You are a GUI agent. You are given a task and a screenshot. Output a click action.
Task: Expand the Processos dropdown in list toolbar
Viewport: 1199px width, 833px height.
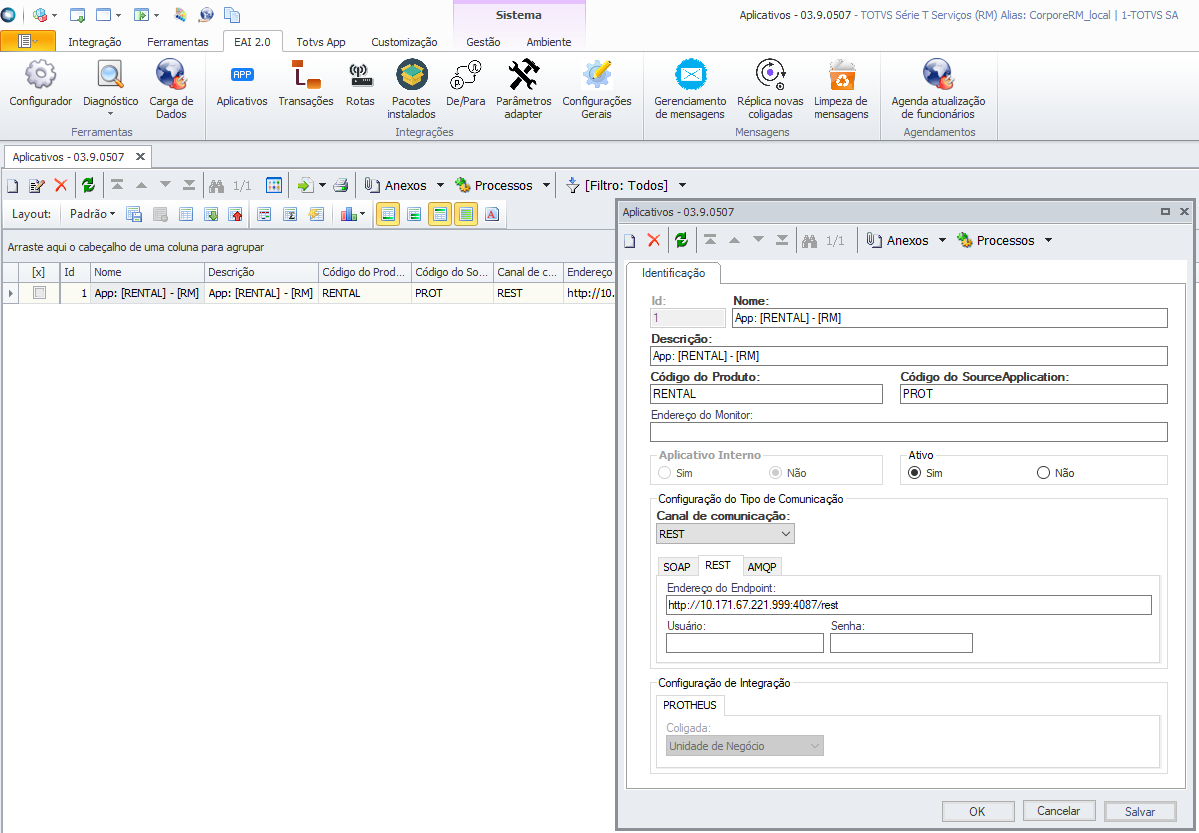click(546, 185)
